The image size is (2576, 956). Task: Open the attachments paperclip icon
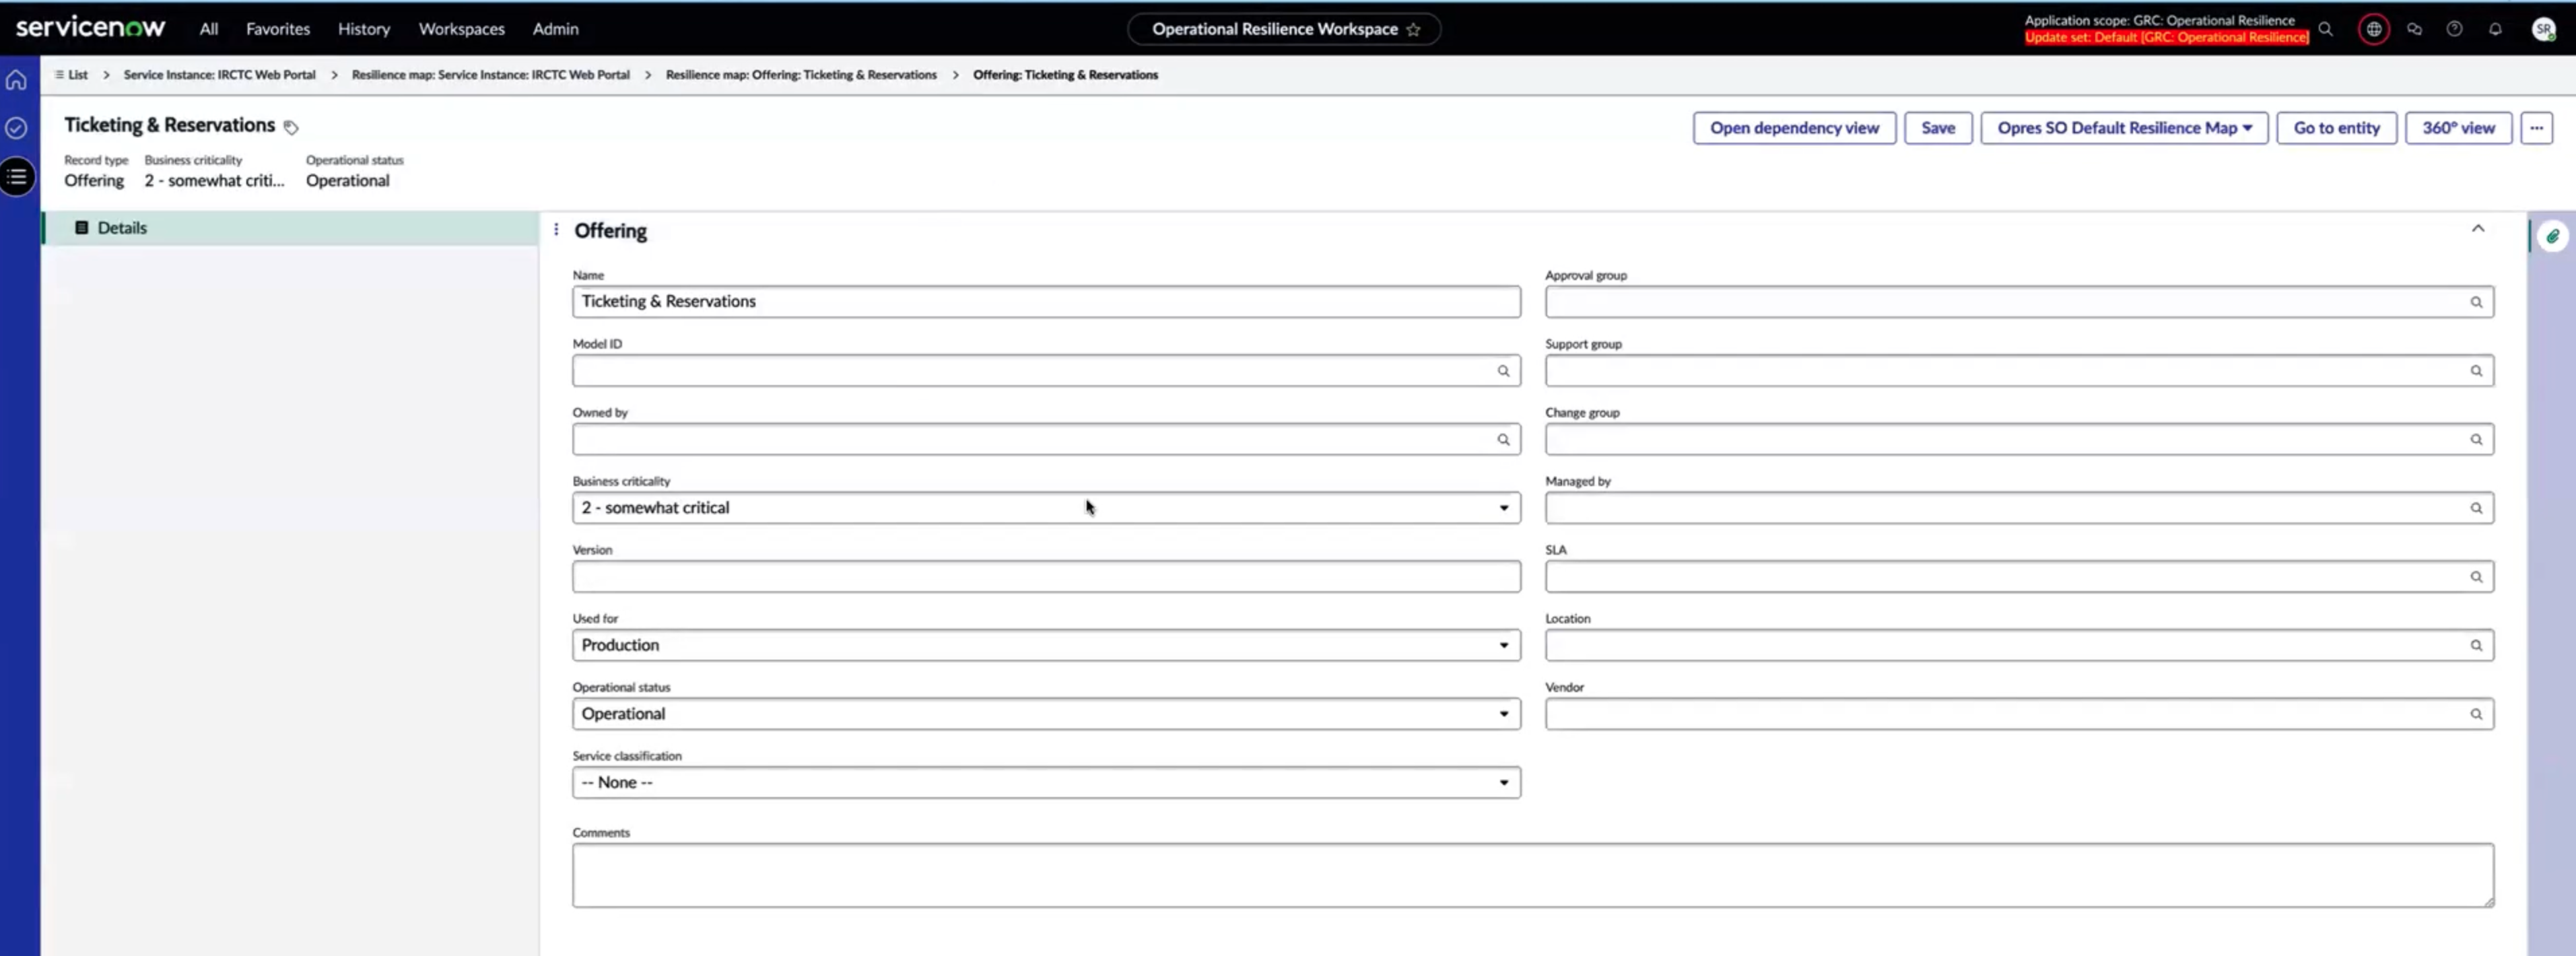[x=2553, y=237]
